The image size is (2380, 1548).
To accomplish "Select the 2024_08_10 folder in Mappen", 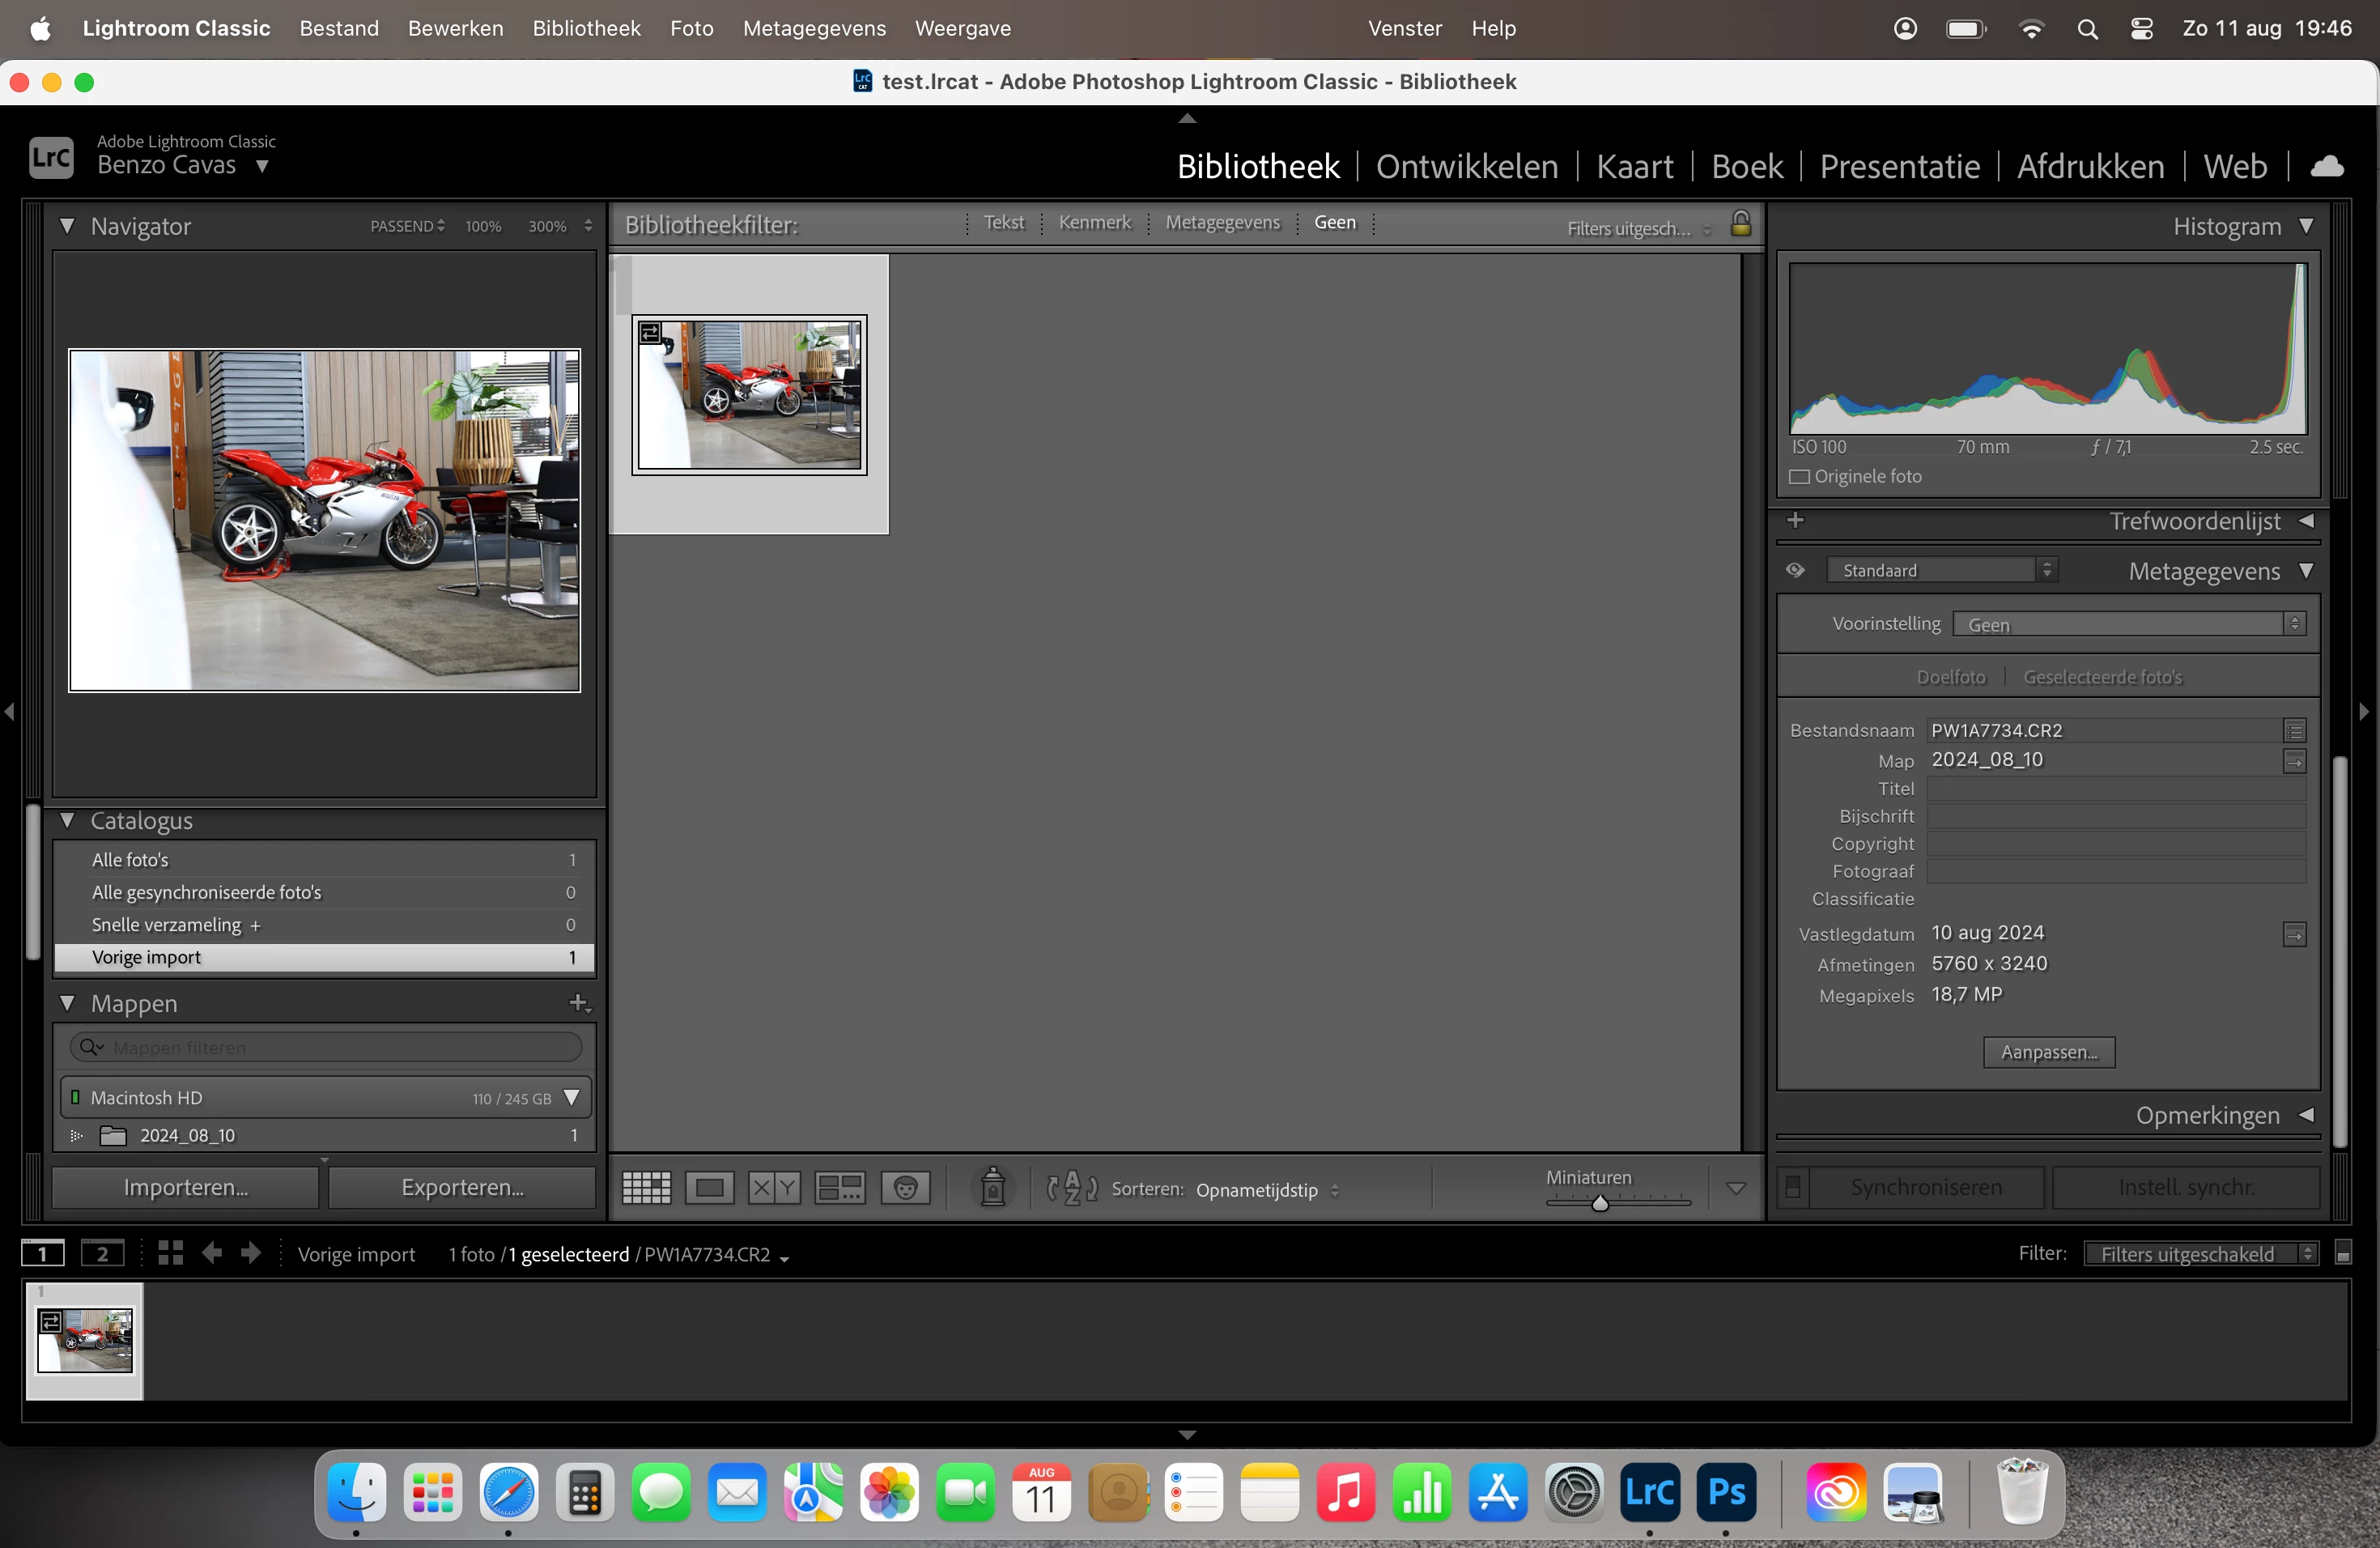I will pos(187,1135).
